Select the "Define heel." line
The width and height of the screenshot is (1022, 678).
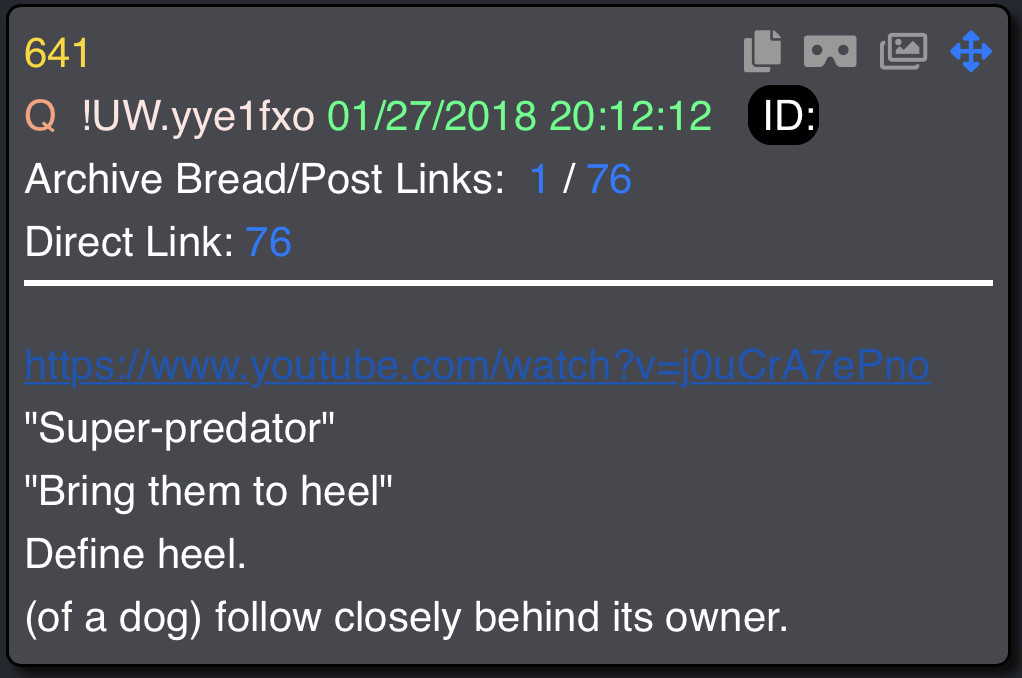pos(136,554)
